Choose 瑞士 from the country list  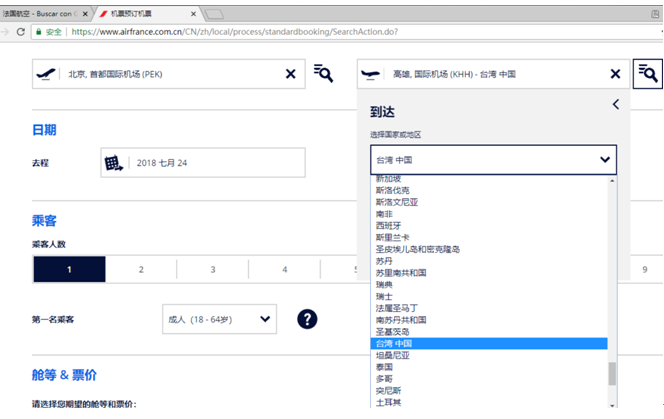click(x=385, y=296)
